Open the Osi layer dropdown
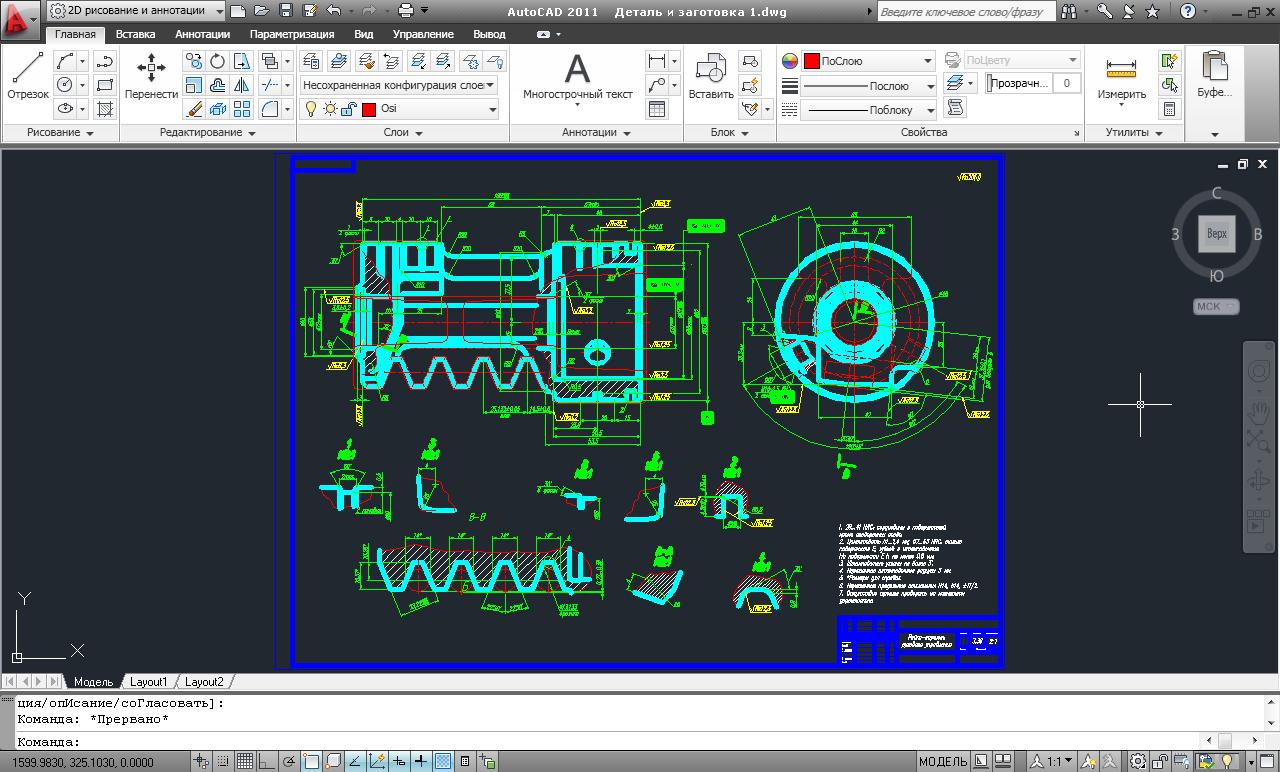Viewport: 1284px width, 772px height. (x=492, y=109)
